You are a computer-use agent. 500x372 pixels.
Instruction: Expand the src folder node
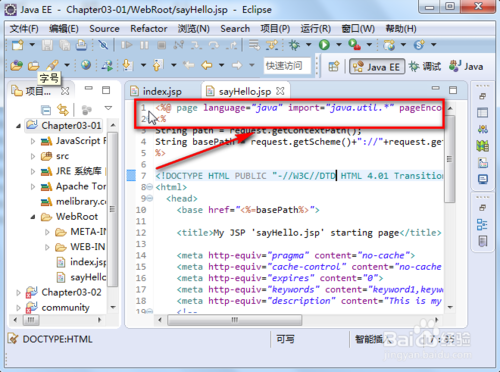point(33,156)
